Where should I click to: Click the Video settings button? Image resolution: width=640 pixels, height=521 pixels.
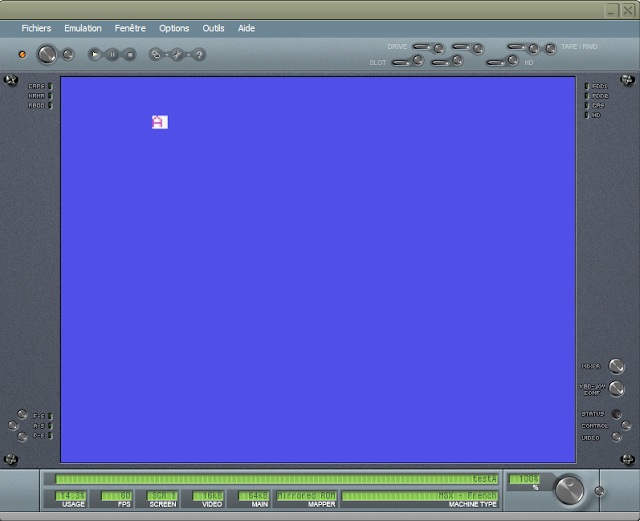(x=616, y=438)
